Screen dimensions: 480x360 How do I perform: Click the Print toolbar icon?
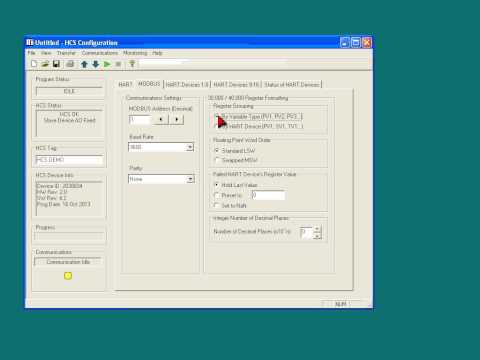tap(70, 64)
